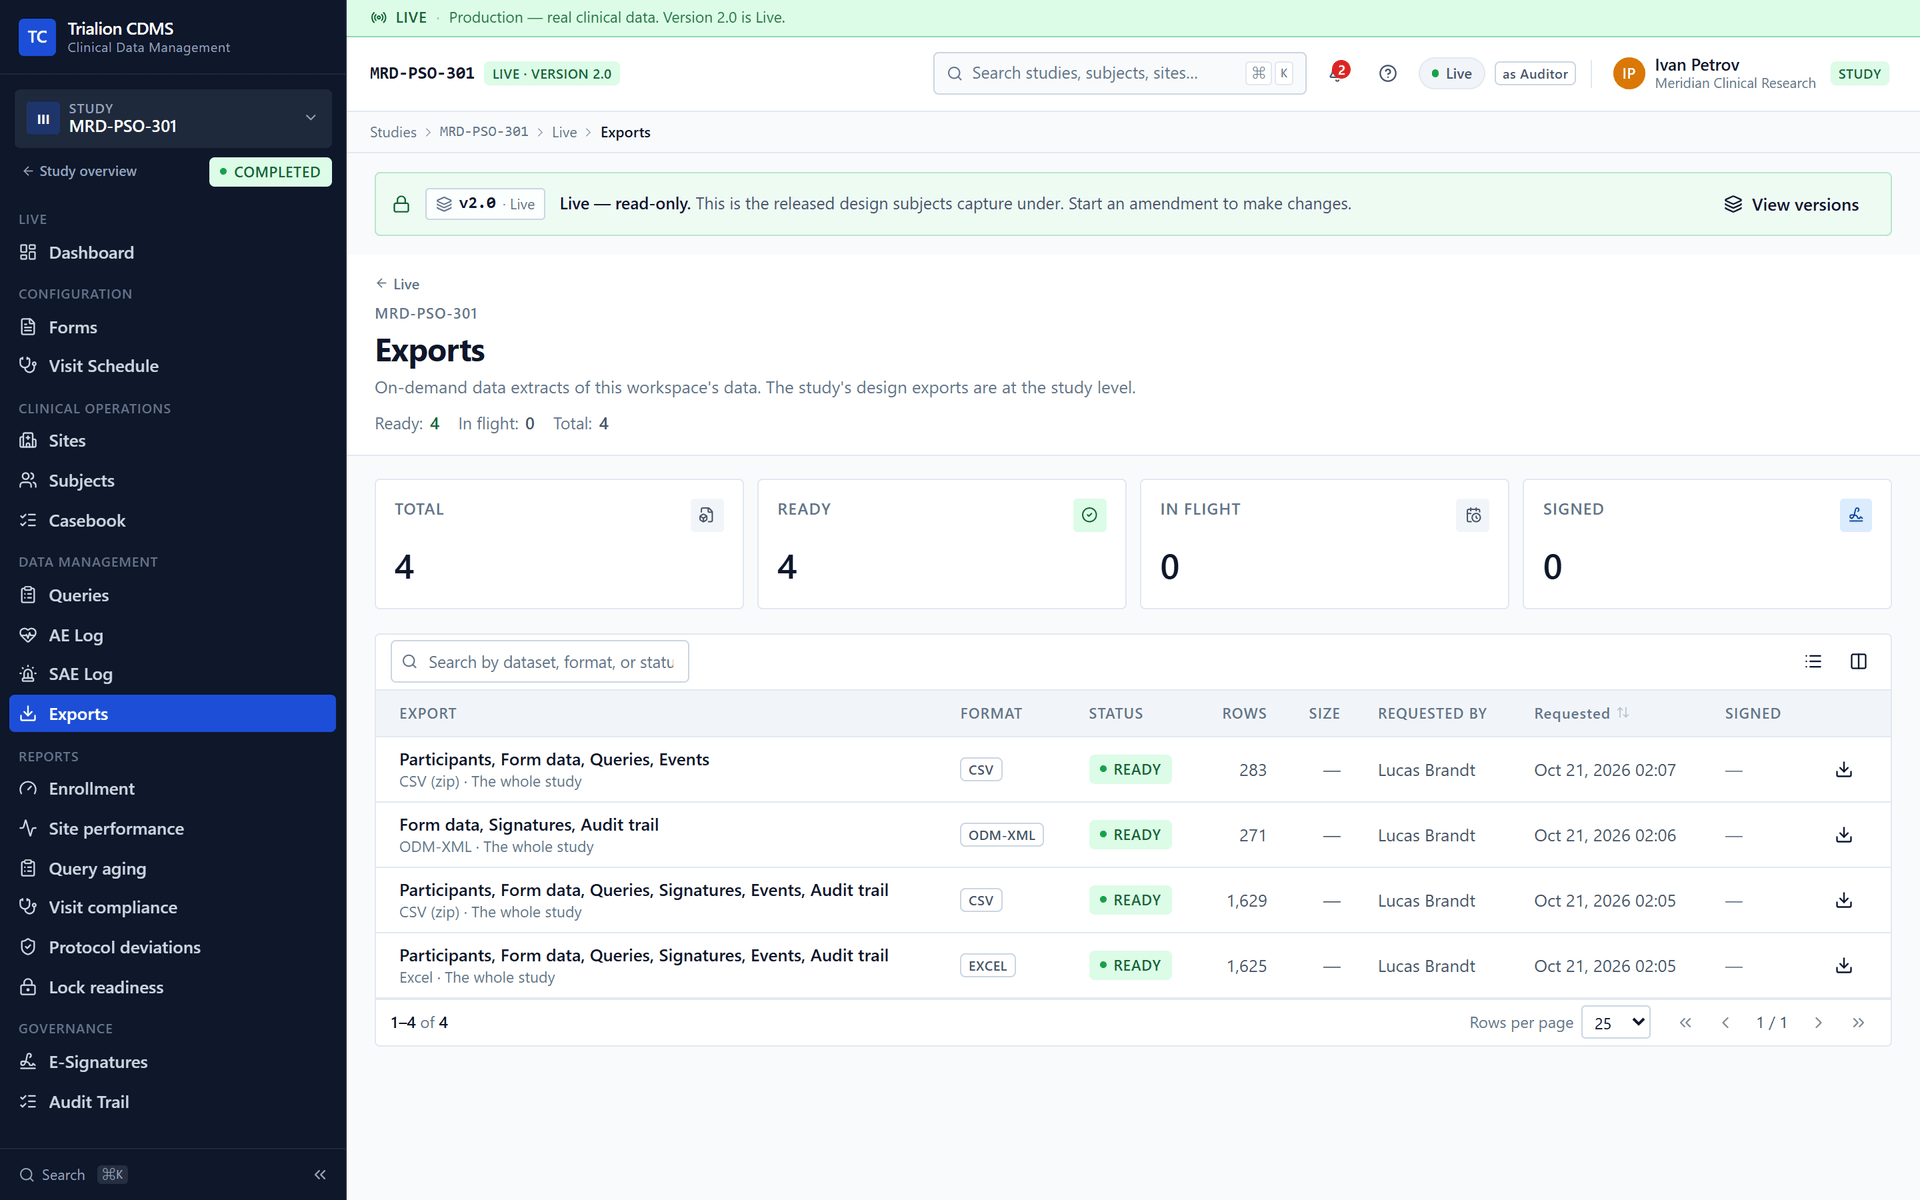1920x1200 pixels.
Task: Open the column chooser icon
Action: tap(1858, 661)
